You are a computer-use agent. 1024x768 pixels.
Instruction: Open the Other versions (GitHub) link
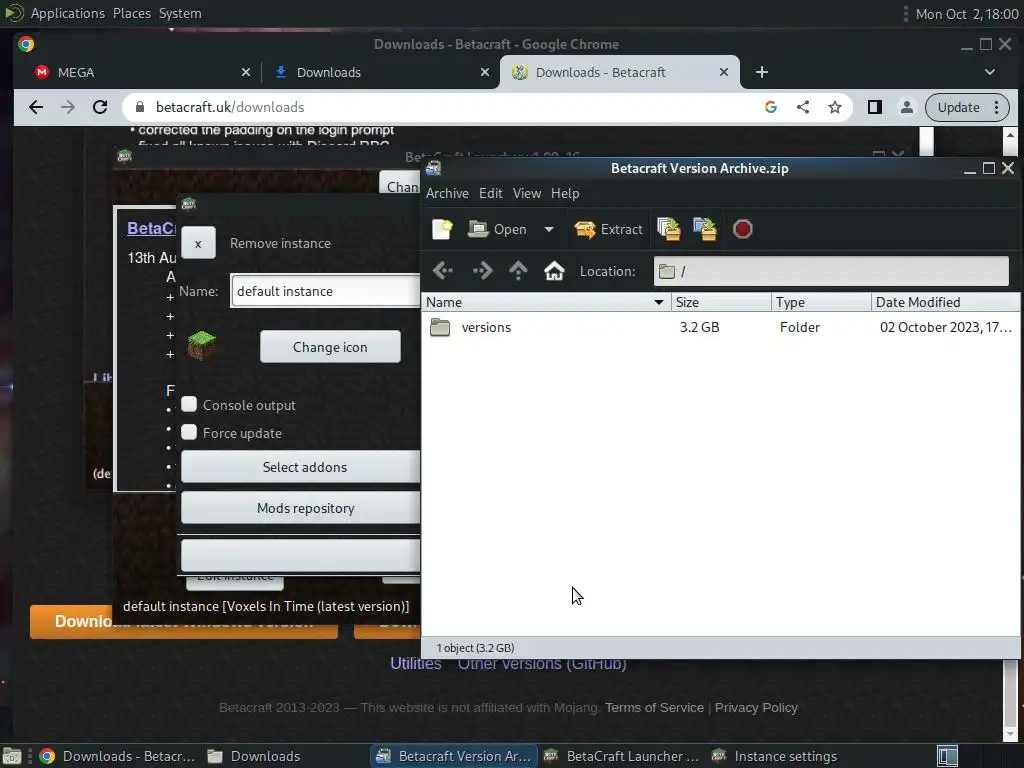pos(542,665)
